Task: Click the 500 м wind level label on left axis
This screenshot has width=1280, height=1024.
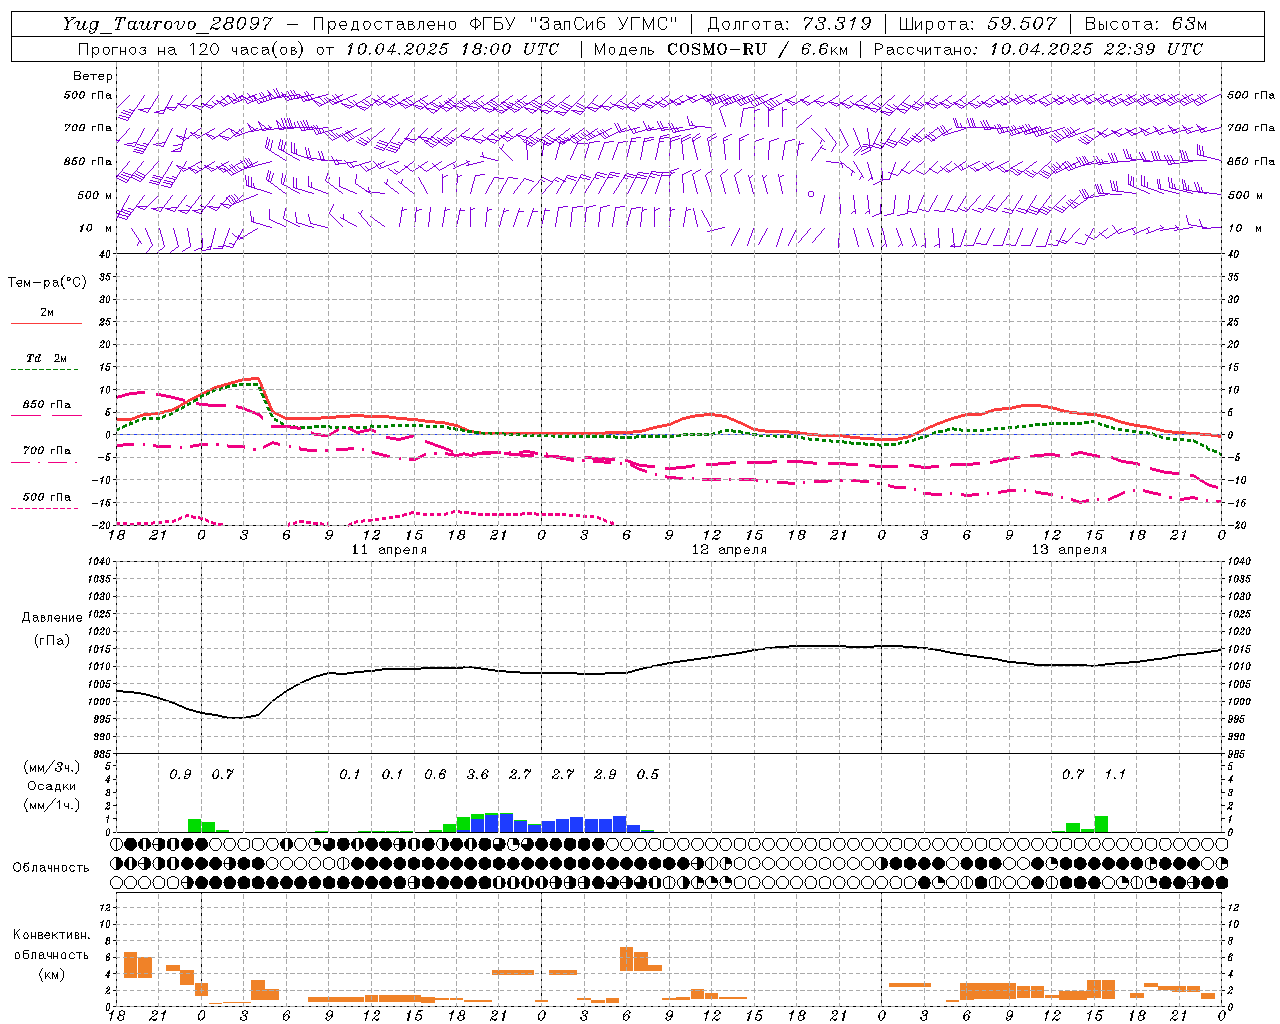Action: tap(95, 195)
